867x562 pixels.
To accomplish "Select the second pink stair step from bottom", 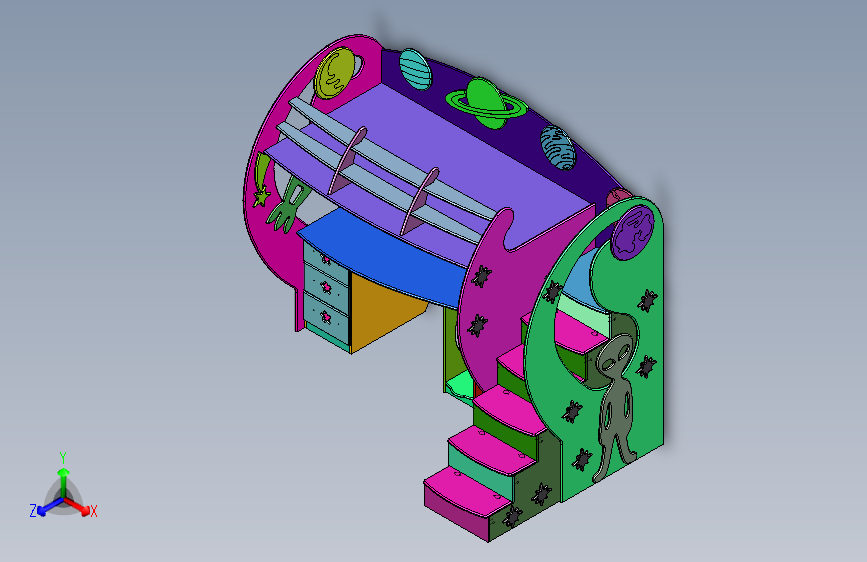I will tap(494, 449).
